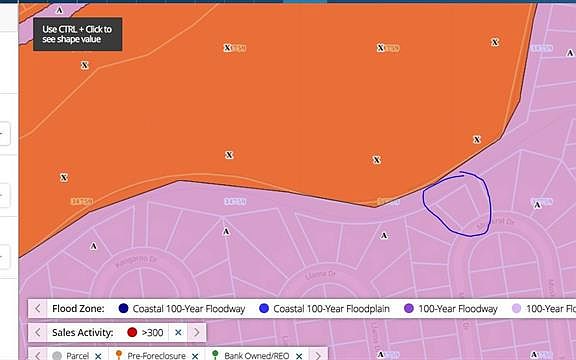Image resolution: width=576 pixels, height=360 pixels.
Task: Click the 'Bank Owned/REO' legend text
Action: [256, 356]
